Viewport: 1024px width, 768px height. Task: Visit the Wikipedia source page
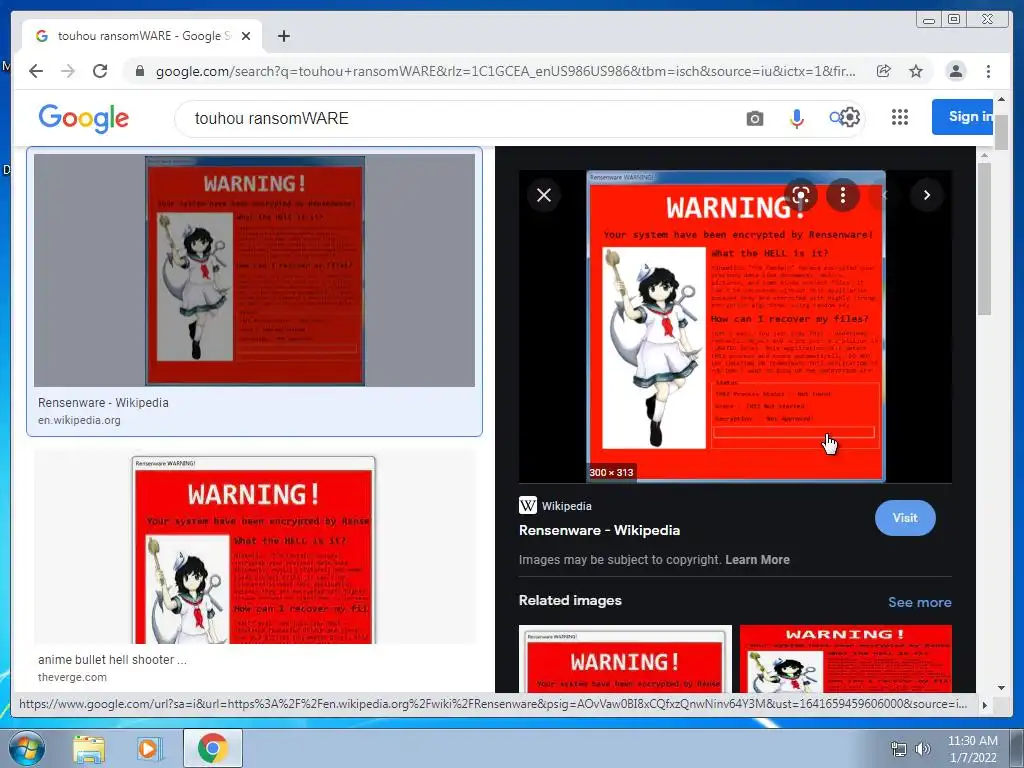pyautogui.click(x=905, y=518)
